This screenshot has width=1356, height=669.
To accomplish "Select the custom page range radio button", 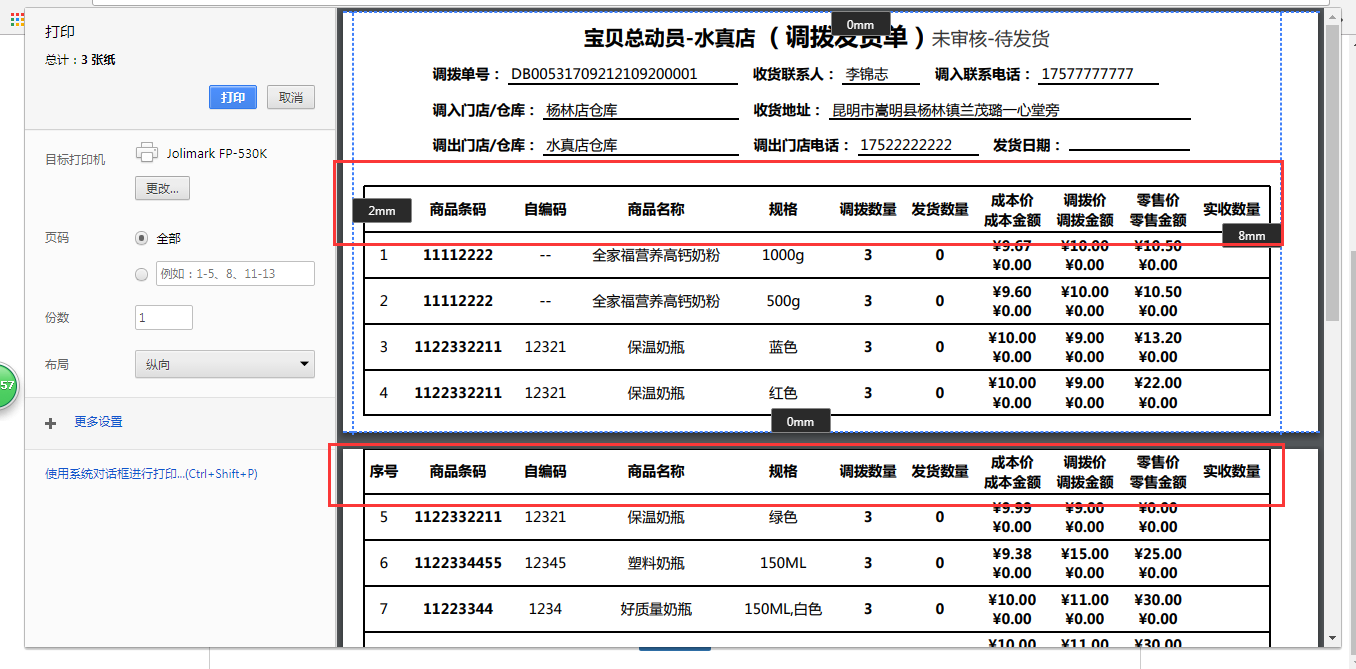I will [141, 274].
